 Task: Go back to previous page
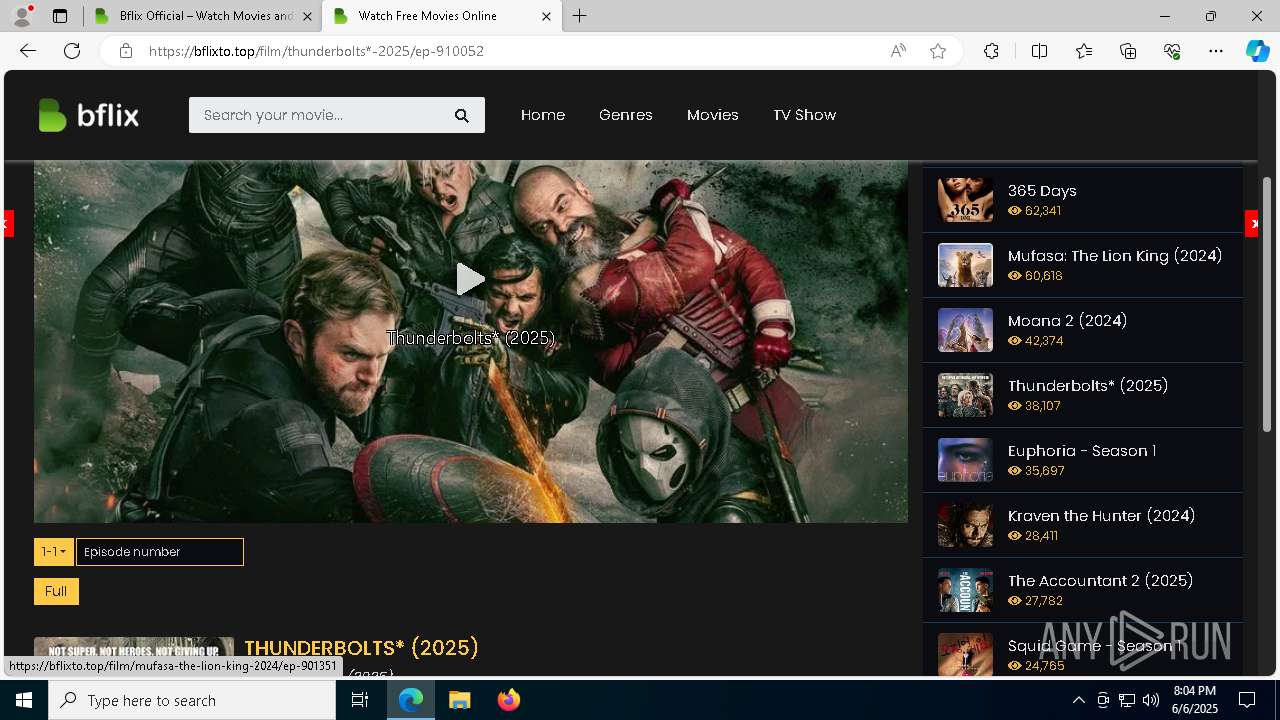click(28, 51)
